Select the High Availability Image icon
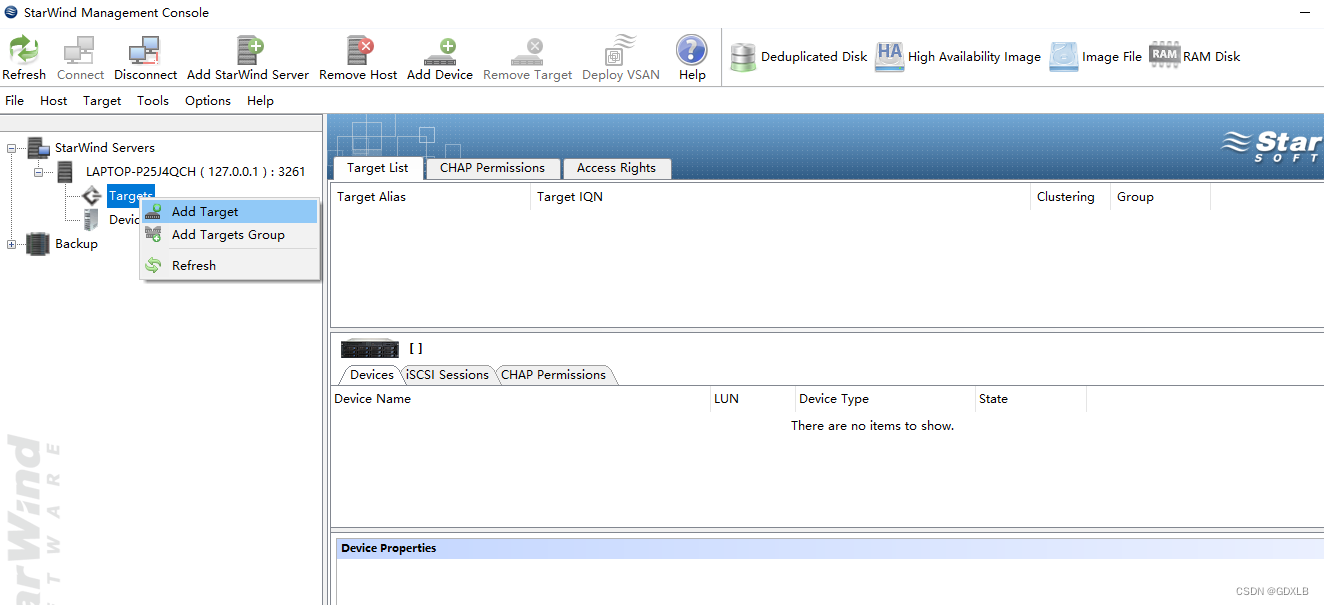Image resolution: width=1324 pixels, height=605 pixels. (889, 57)
